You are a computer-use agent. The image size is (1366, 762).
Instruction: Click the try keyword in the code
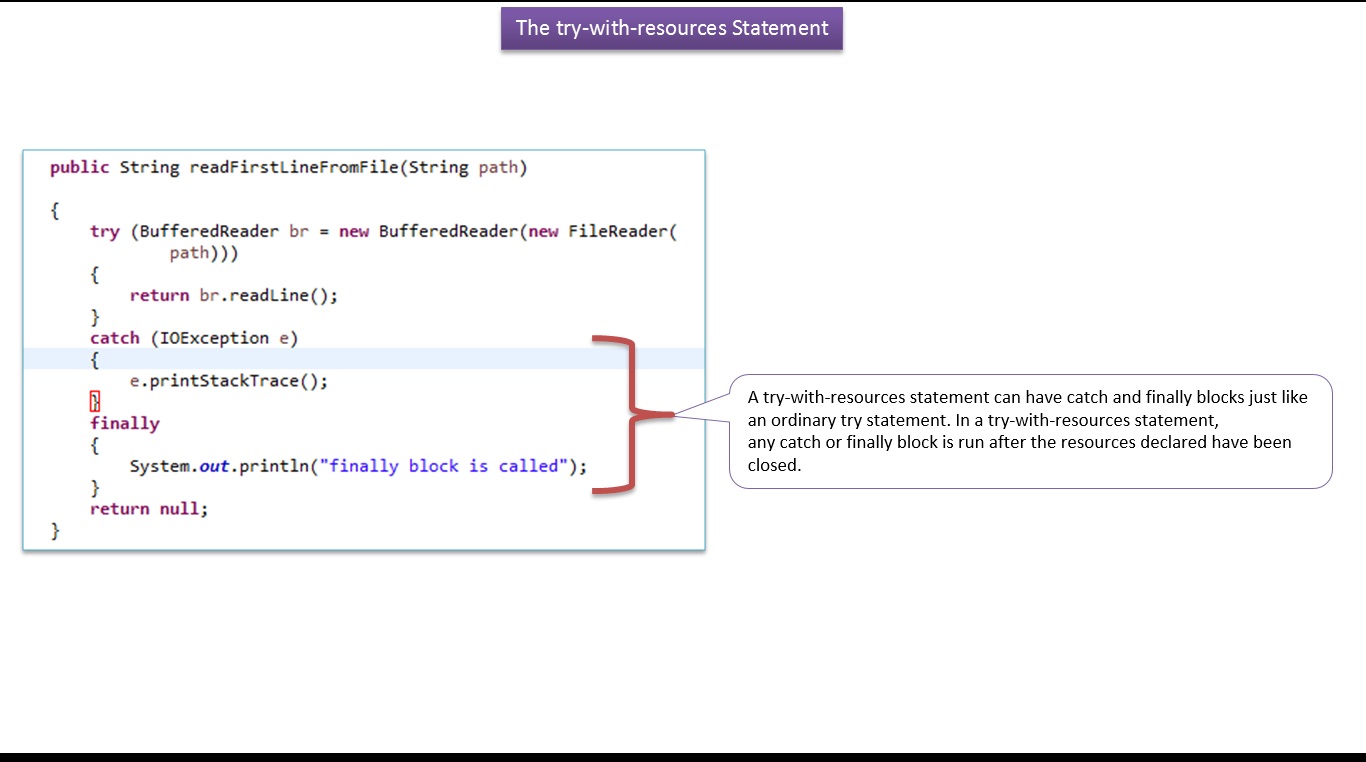(x=105, y=231)
